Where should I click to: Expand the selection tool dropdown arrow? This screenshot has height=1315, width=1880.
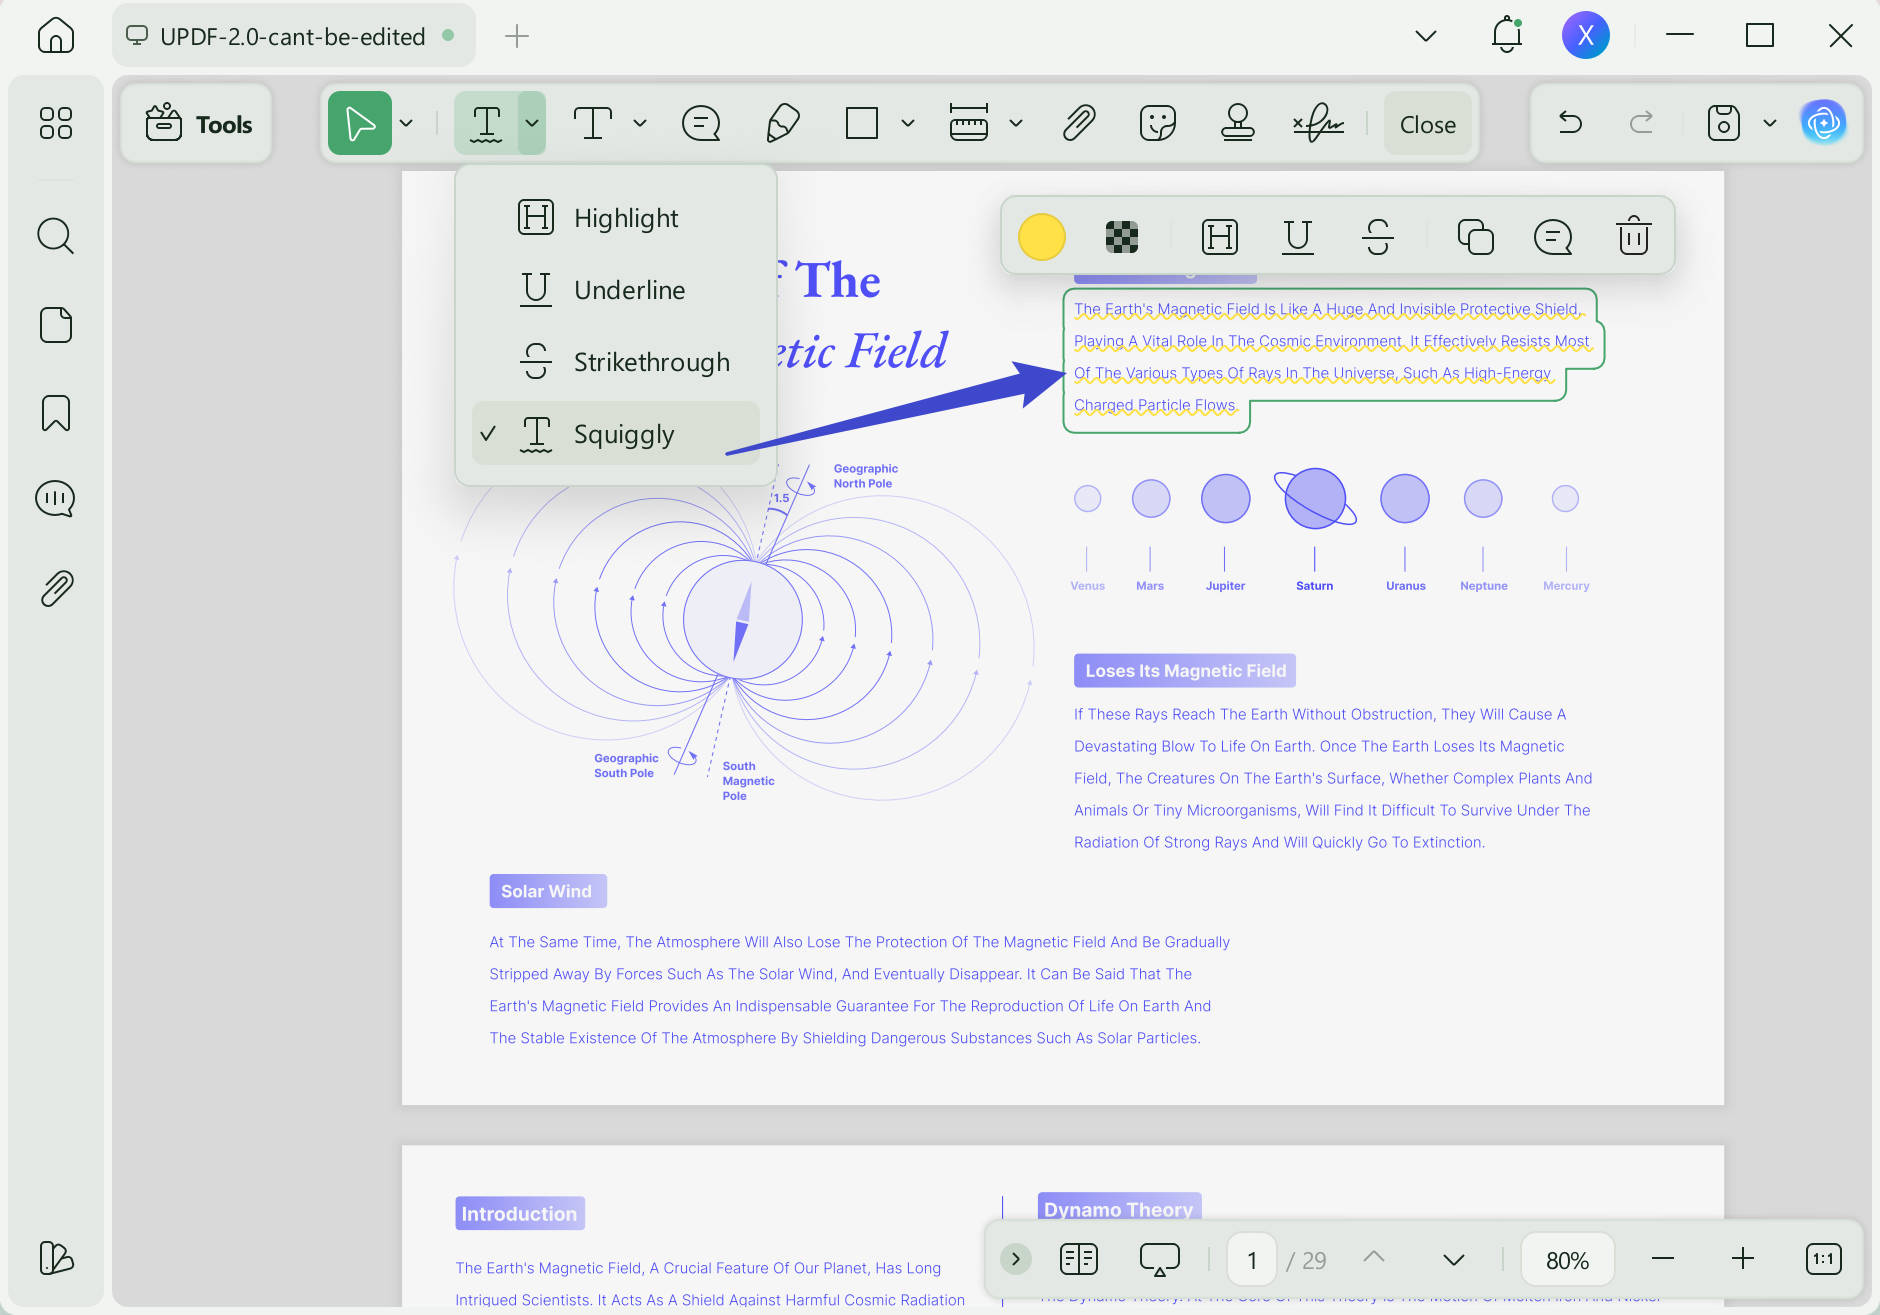[x=407, y=124]
